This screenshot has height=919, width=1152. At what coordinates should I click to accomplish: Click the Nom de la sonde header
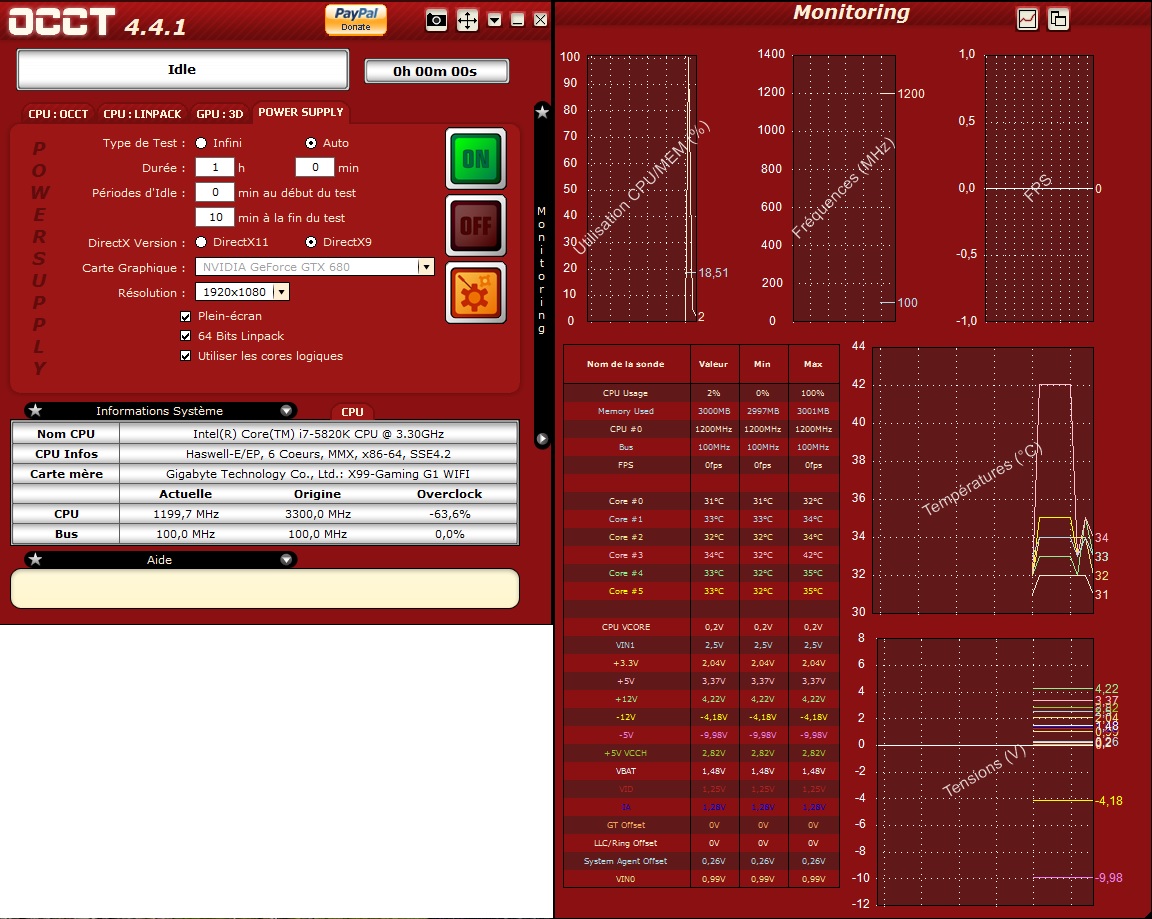[x=626, y=364]
